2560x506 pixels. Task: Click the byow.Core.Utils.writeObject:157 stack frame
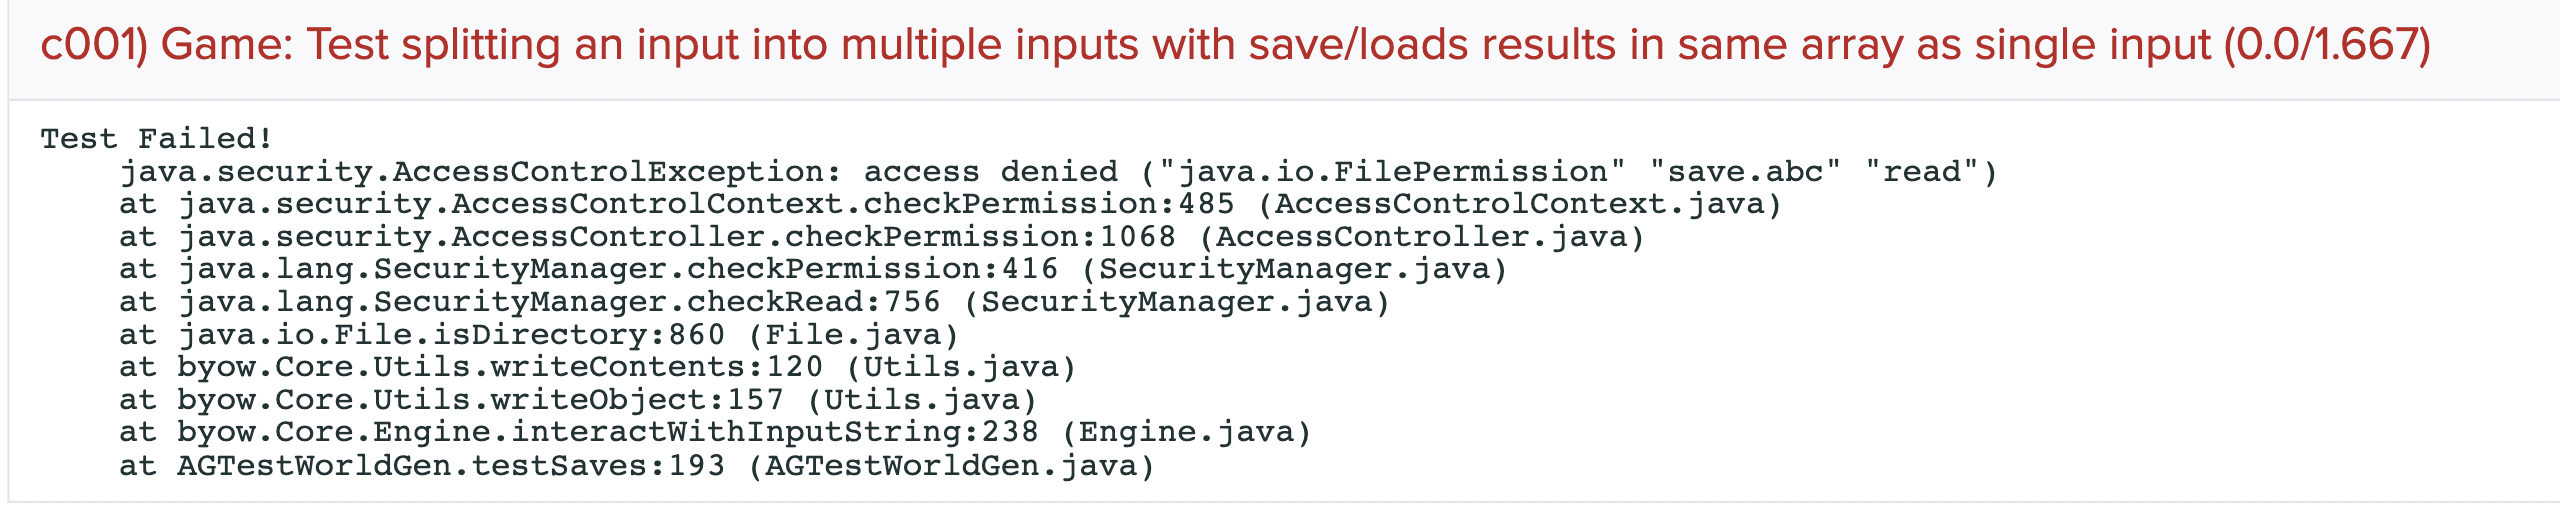[480, 400]
